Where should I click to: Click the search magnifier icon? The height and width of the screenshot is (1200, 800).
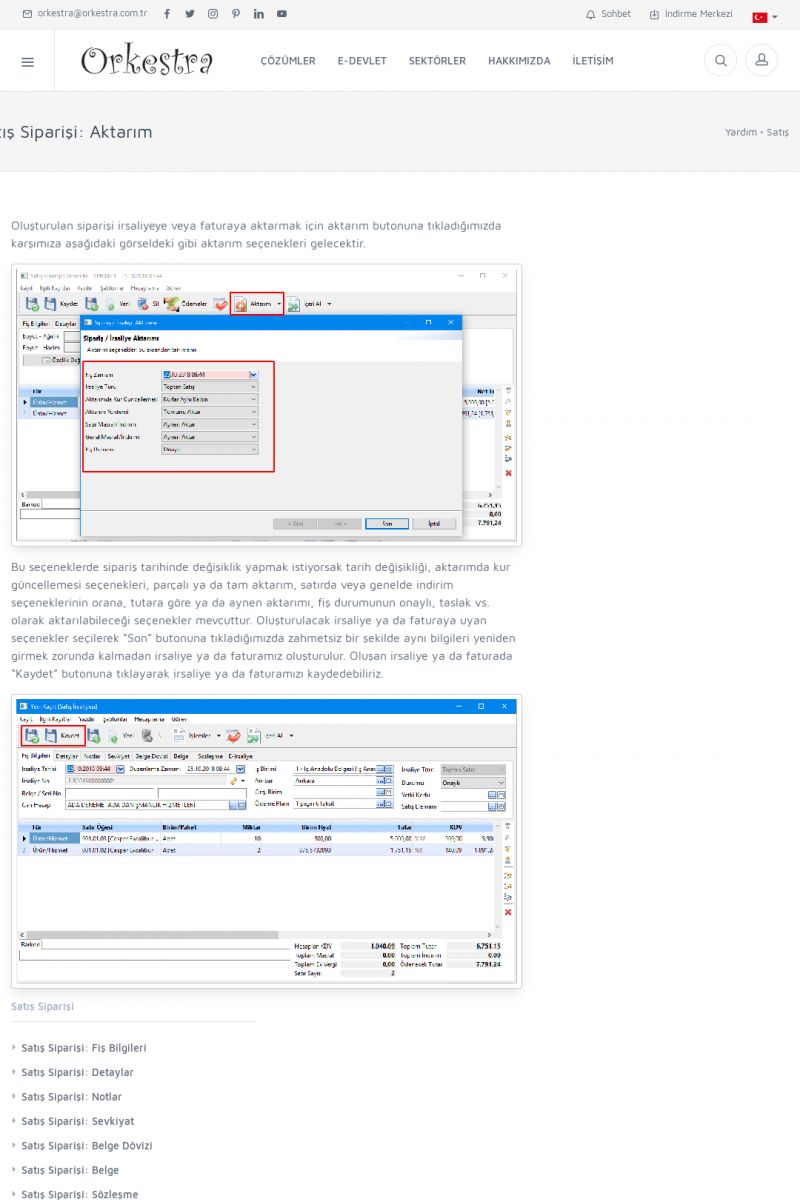click(x=720, y=61)
